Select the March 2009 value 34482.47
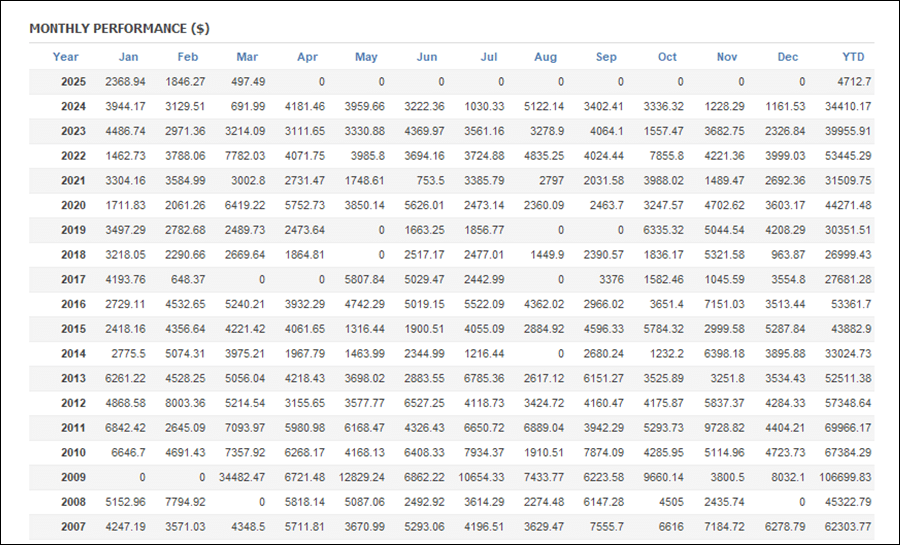 (x=242, y=477)
